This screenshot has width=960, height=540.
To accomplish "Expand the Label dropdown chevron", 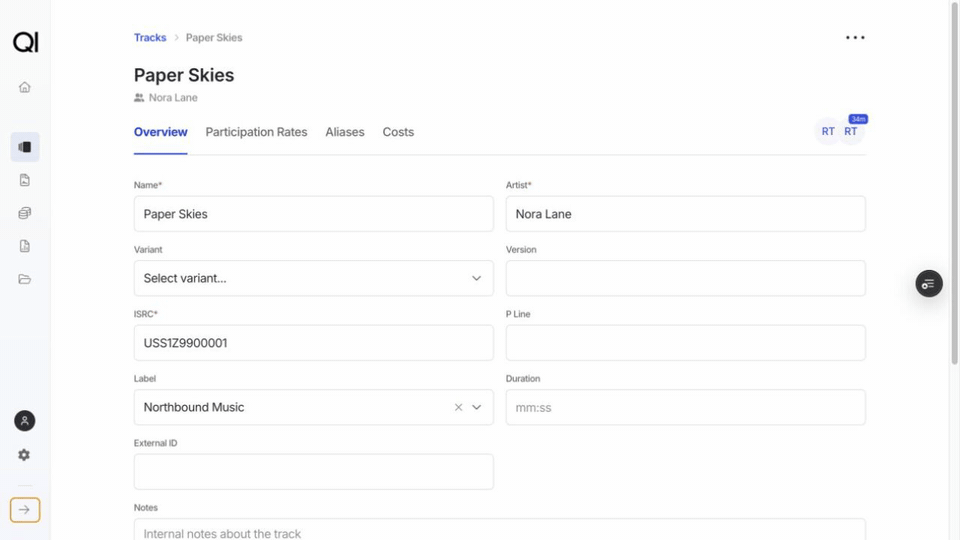I will coord(476,407).
